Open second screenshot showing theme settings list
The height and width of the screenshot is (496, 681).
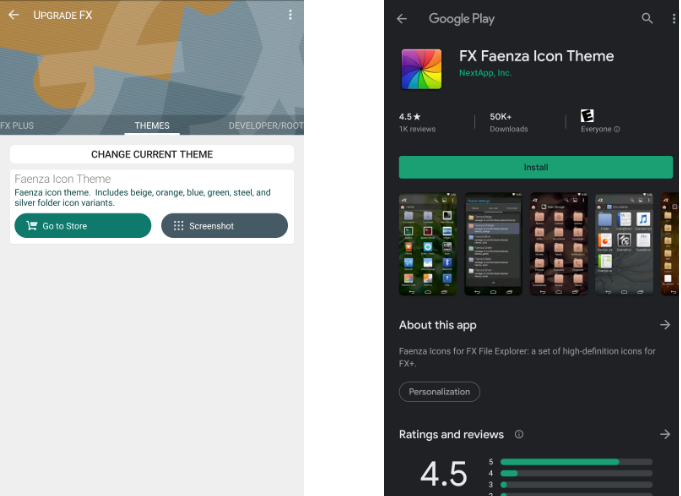pos(493,244)
